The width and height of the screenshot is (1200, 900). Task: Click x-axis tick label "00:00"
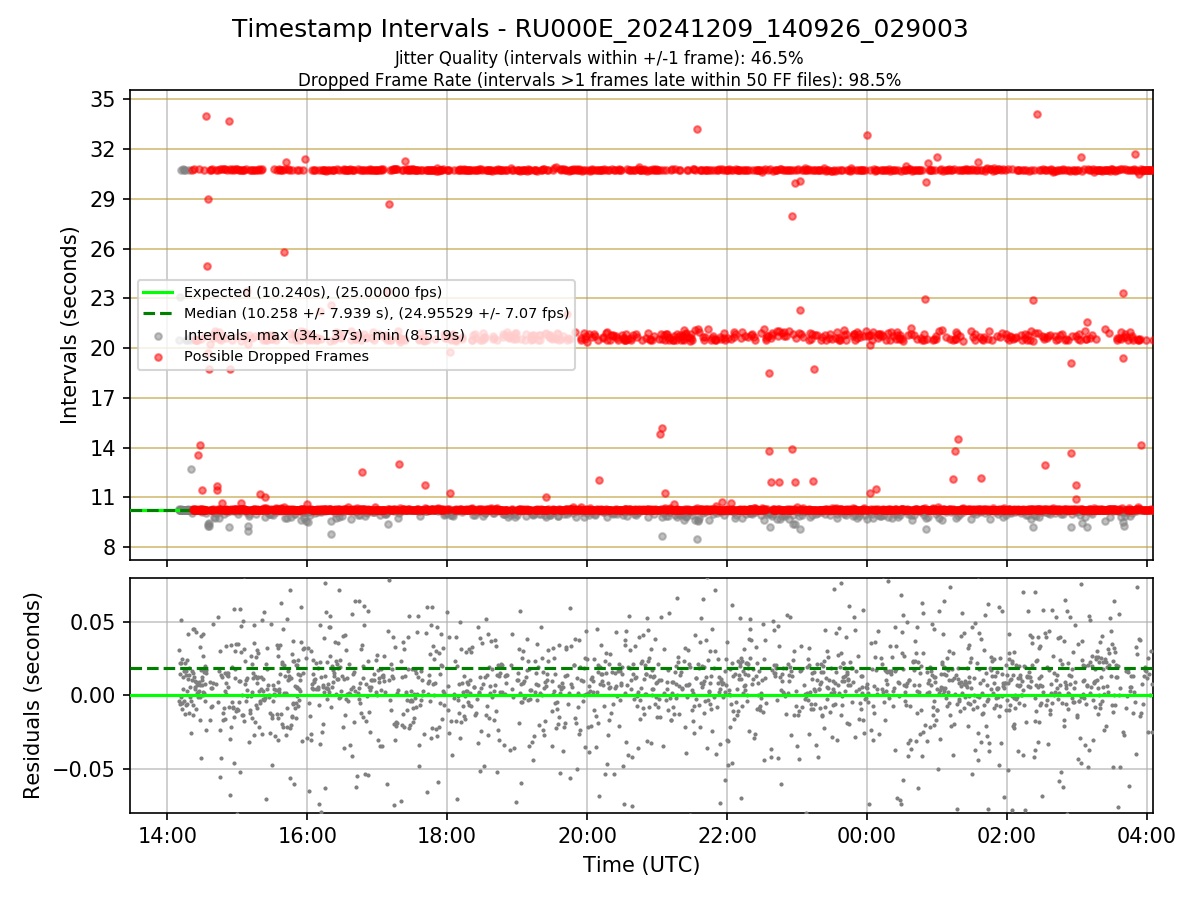(866, 835)
